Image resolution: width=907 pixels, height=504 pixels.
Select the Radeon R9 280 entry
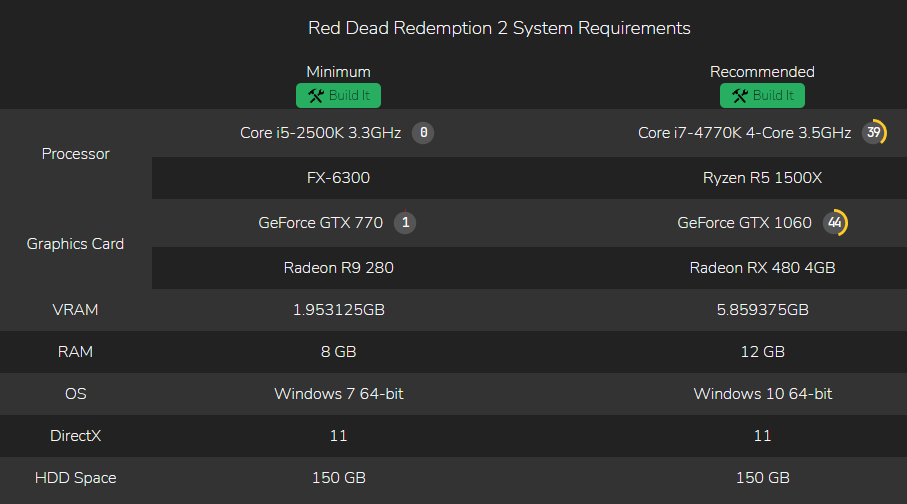[338, 268]
